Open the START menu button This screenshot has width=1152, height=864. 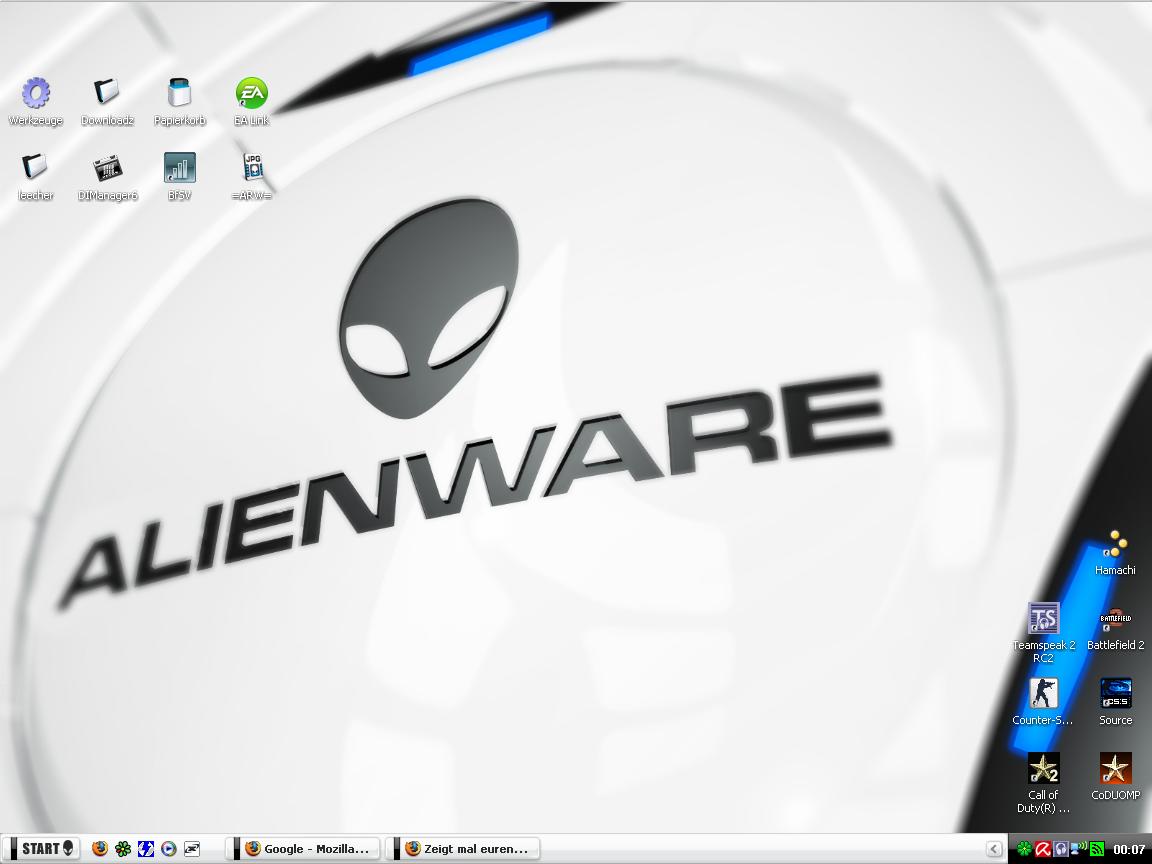[43, 849]
